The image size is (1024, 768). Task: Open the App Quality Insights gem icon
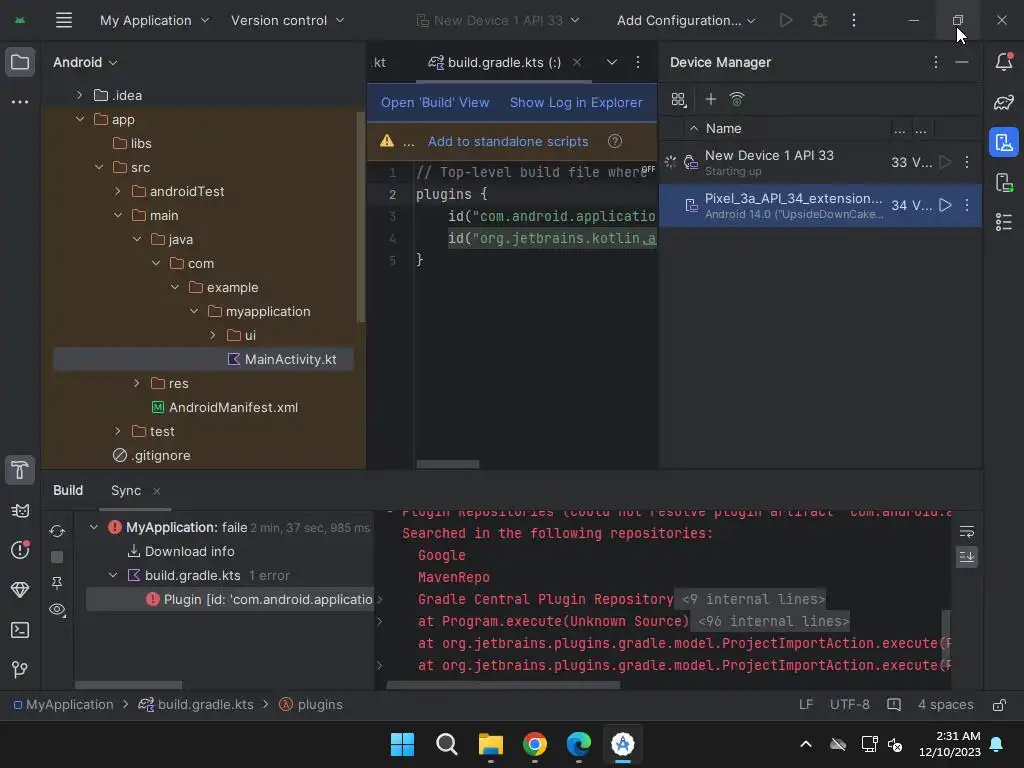coord(20,590)
